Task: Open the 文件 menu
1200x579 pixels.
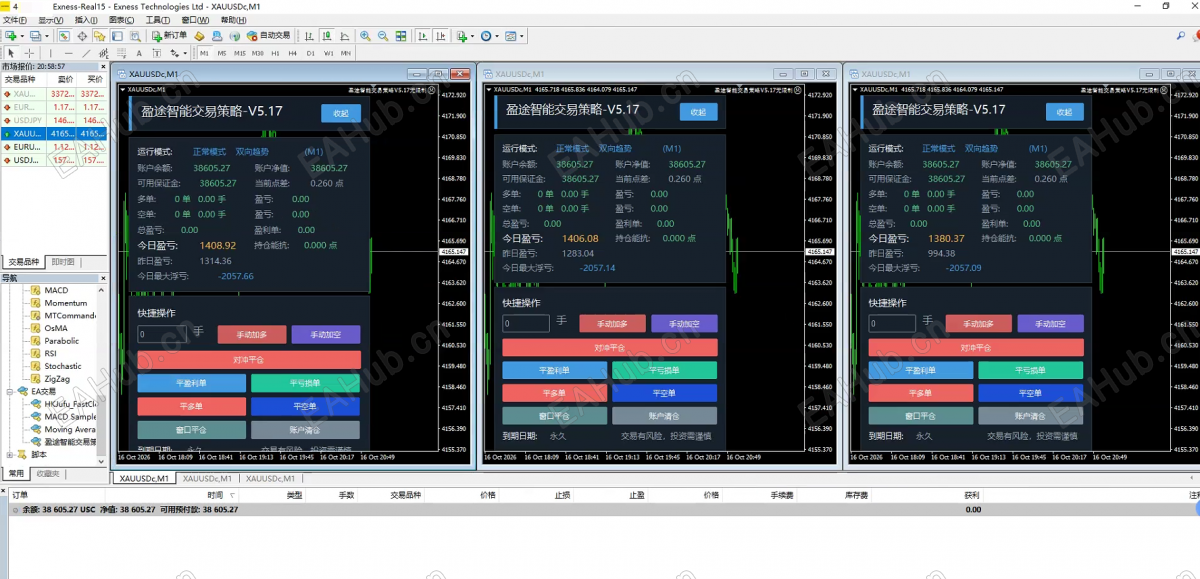Action: (x=15, y=20)
